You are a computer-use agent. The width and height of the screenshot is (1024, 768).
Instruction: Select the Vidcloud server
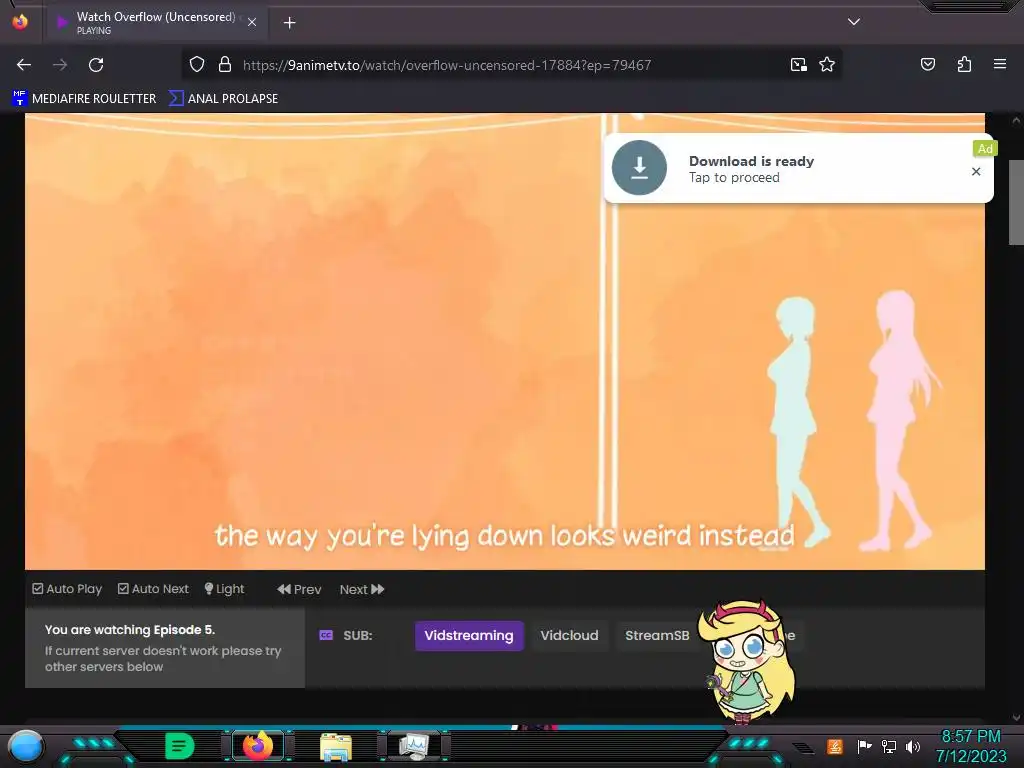(x=569, y=635)
